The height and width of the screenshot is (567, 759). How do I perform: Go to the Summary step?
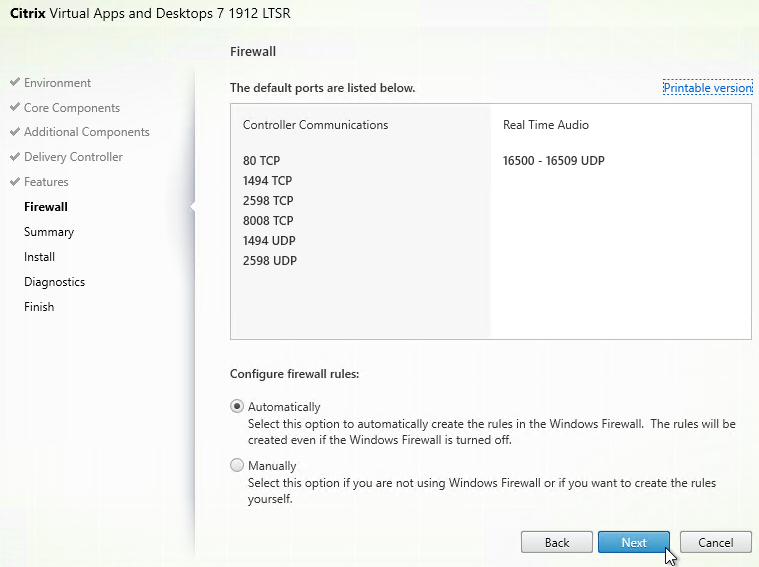pyautogui.click(x=49, y=232)
